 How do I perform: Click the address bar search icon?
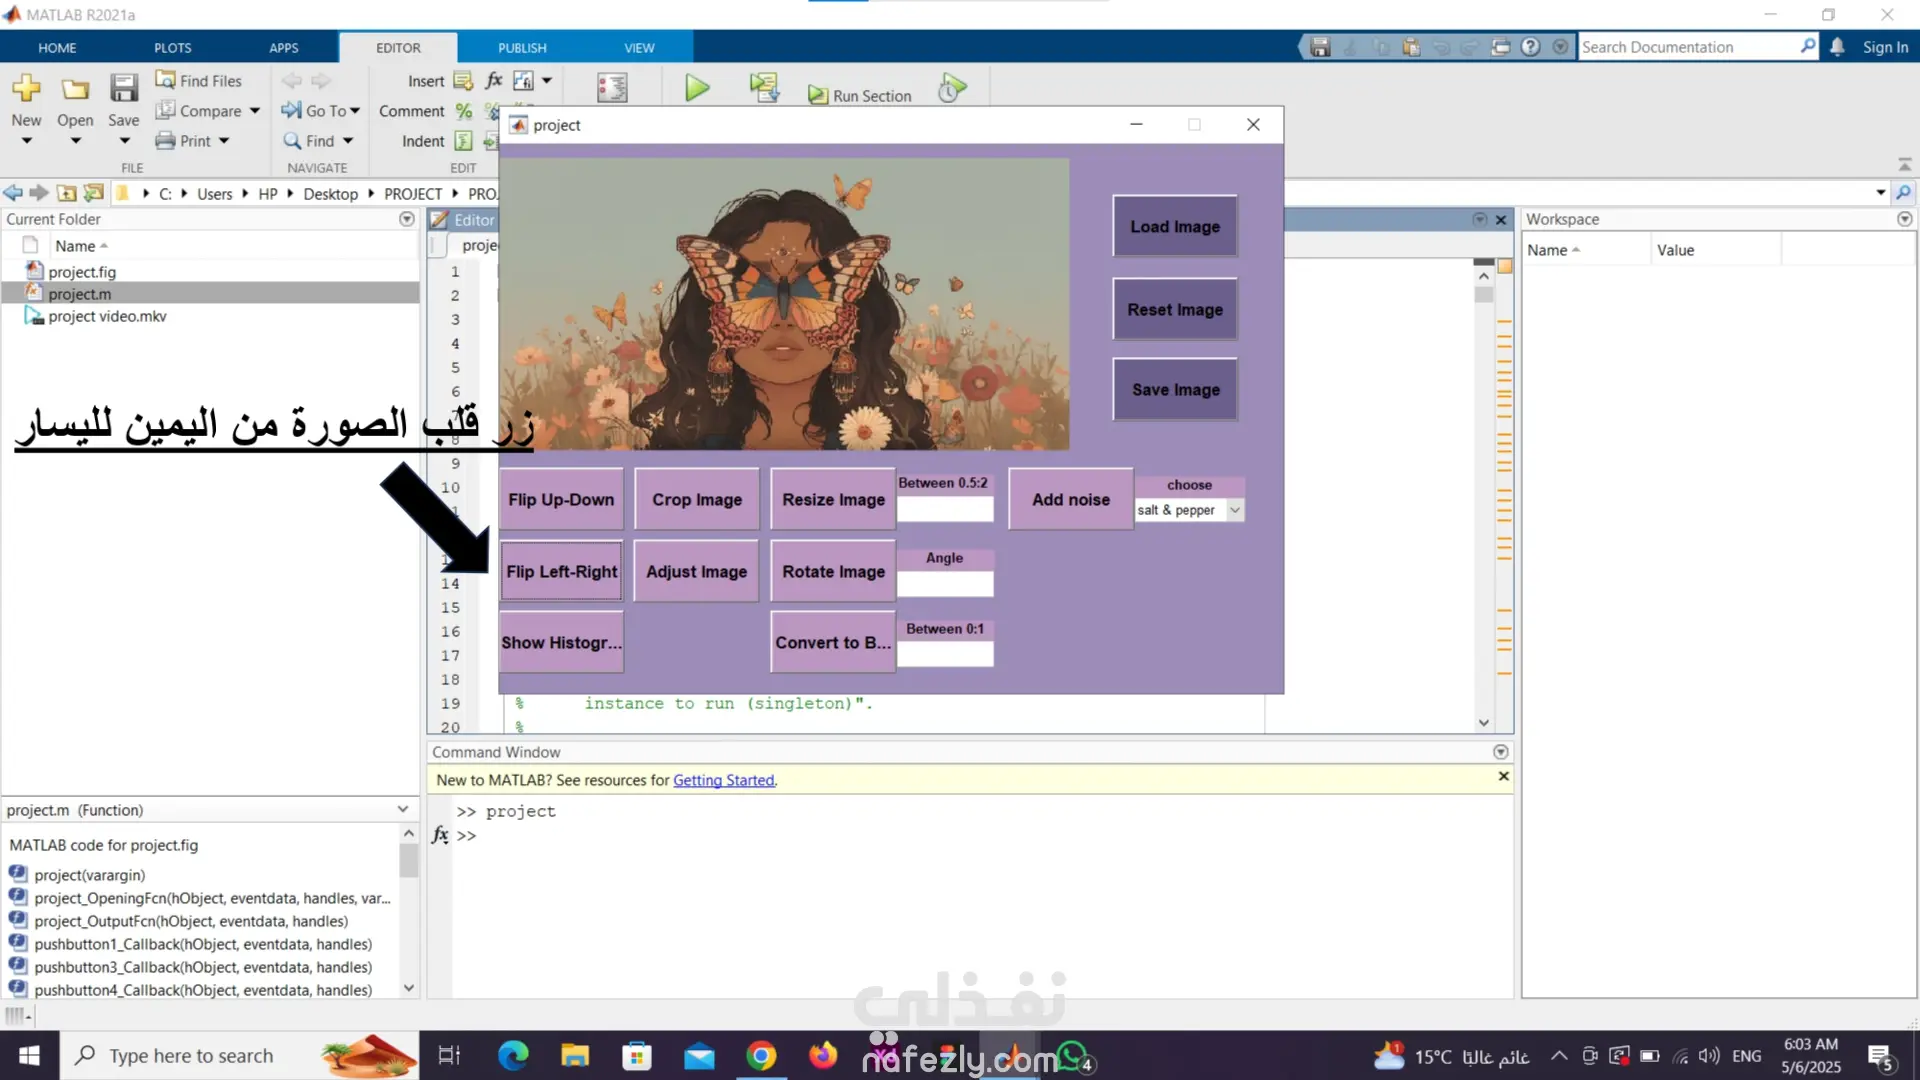tap(1904, 193)
